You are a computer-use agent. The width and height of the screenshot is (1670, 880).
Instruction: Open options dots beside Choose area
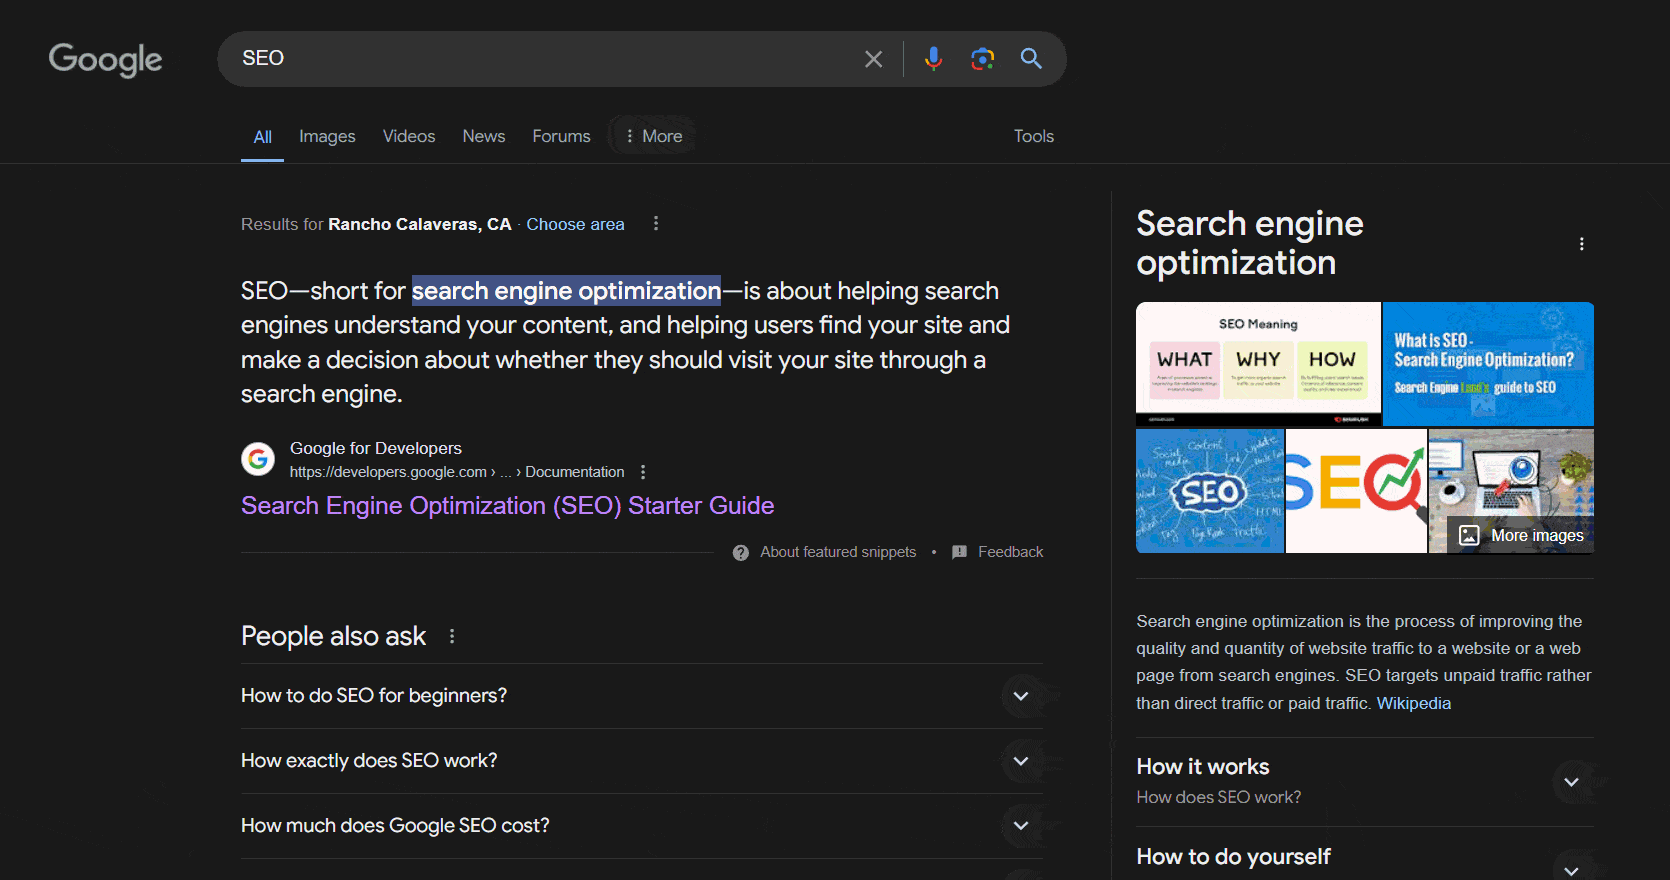click(656, 223)
